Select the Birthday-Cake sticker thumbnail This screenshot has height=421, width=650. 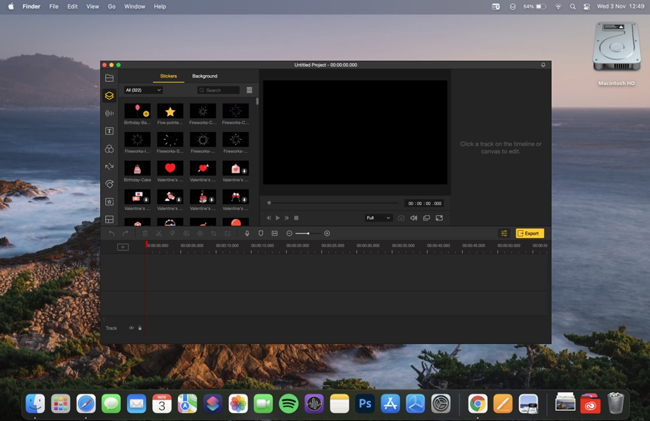coord(137,168)
